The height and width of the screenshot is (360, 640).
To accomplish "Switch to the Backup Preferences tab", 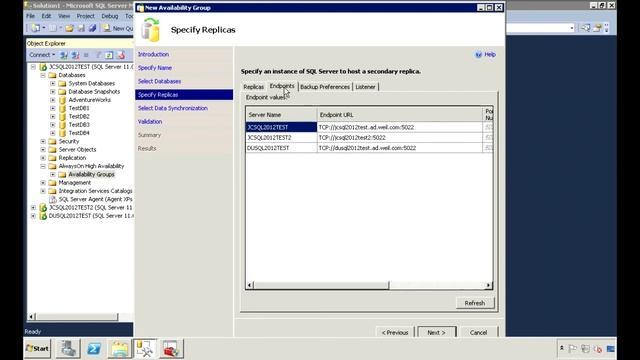I will click(325, 87).
